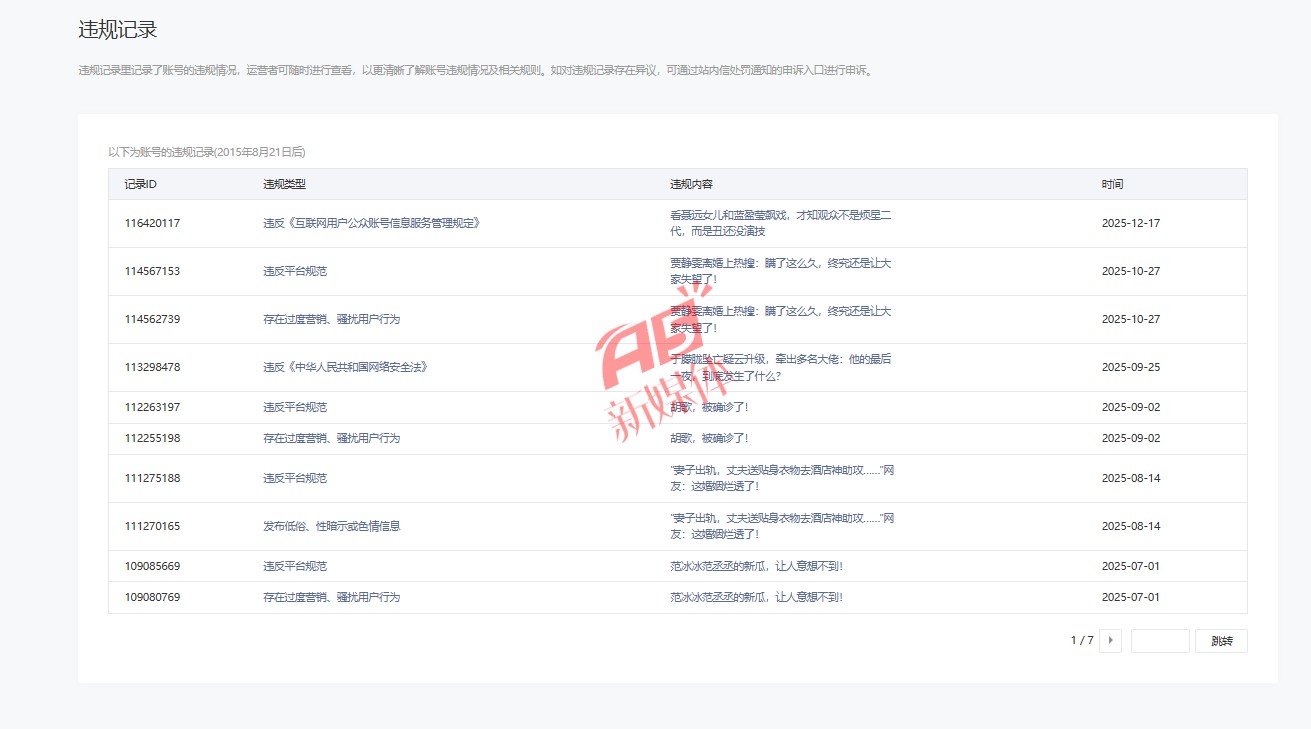
Task: Open 妻子出轨 content in record 111270165
Action: tap(782, 526)
